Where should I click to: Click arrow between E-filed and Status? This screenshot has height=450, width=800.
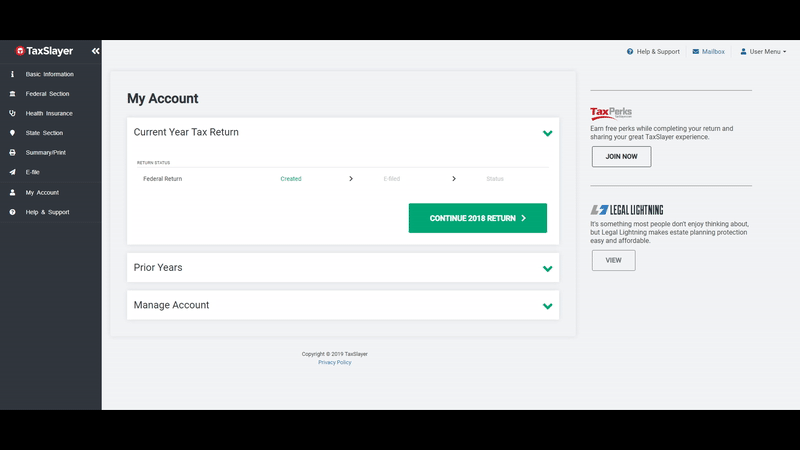[x=454, y=179]
